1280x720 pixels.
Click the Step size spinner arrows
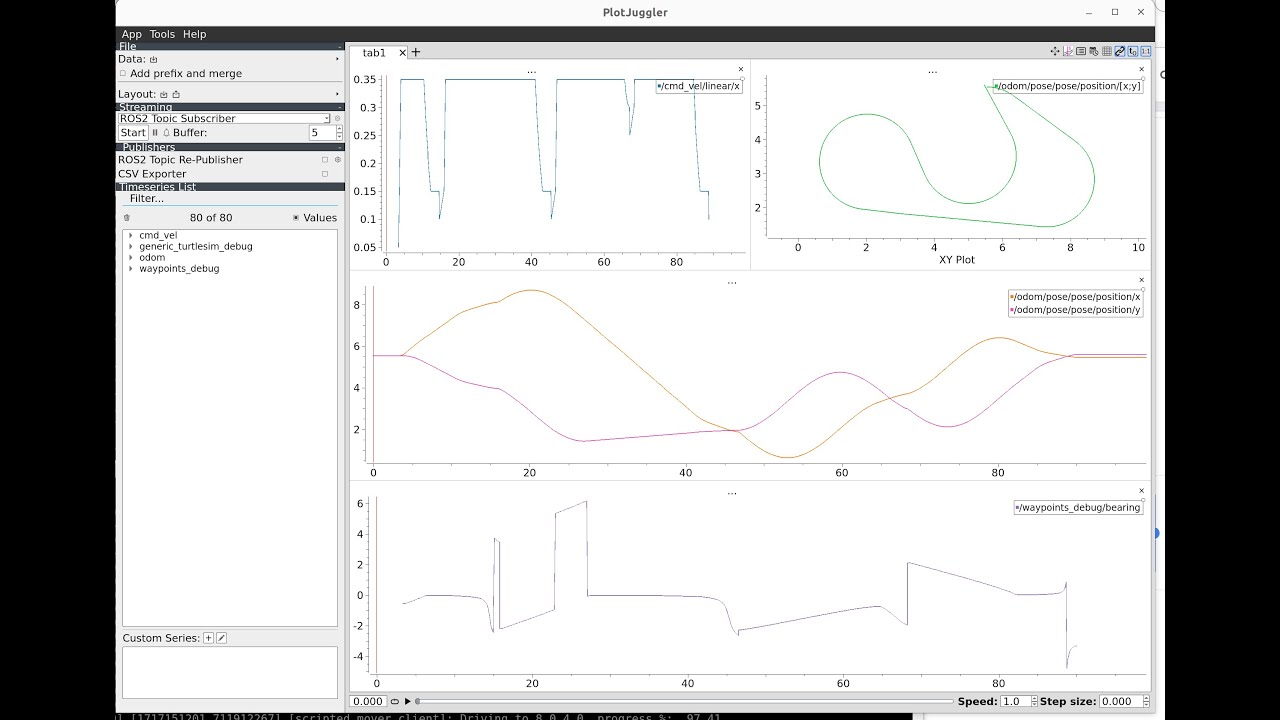click(1146, 702)
